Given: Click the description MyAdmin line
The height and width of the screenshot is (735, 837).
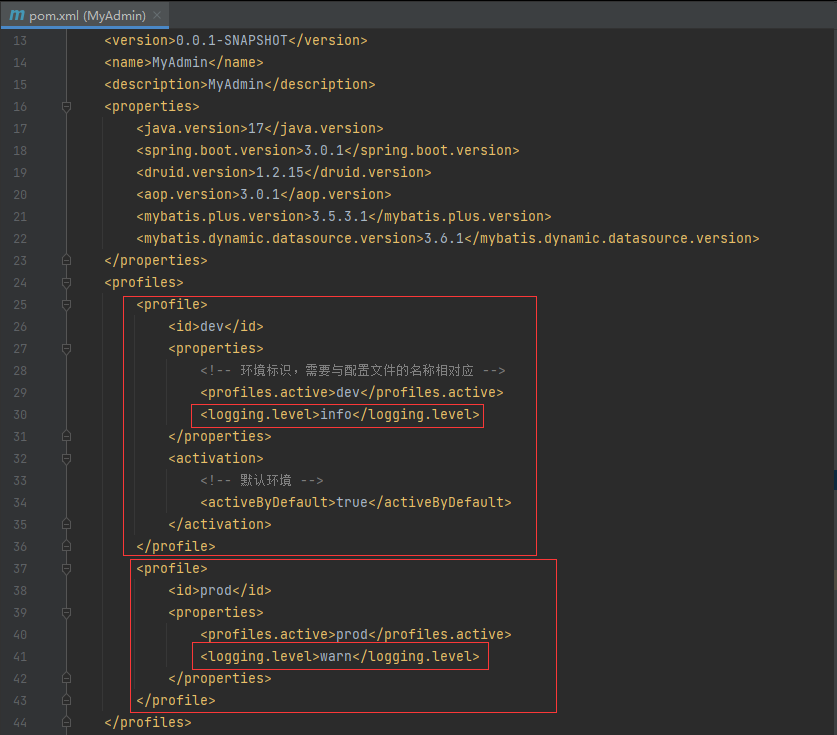Looking at the screenshot, I should click(x=240, y=84).
